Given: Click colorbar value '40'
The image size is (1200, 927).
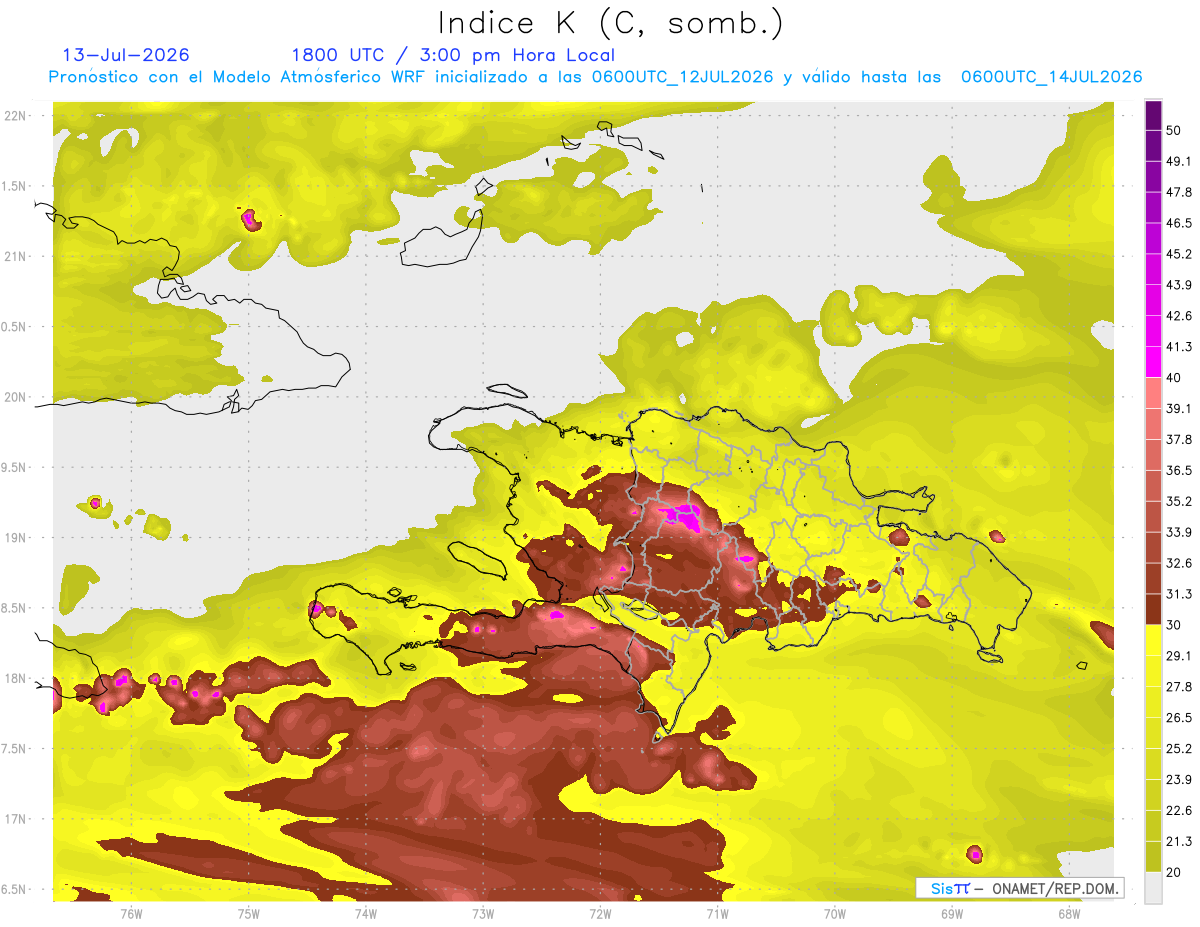Looking at the screenshot, I should [1176, 377].
